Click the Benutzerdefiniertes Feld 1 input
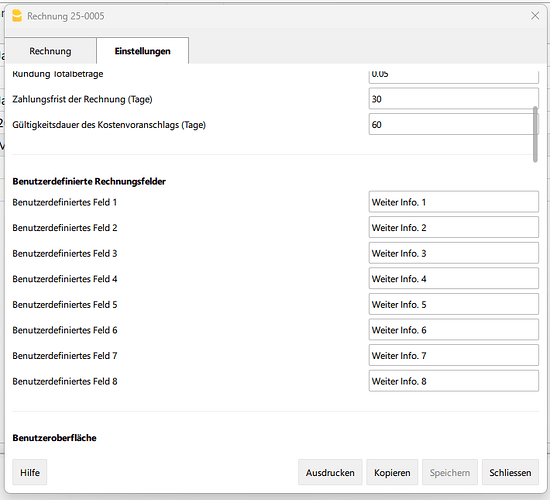The height and width of the screenshot is (500, 550). tap(454, 202)
